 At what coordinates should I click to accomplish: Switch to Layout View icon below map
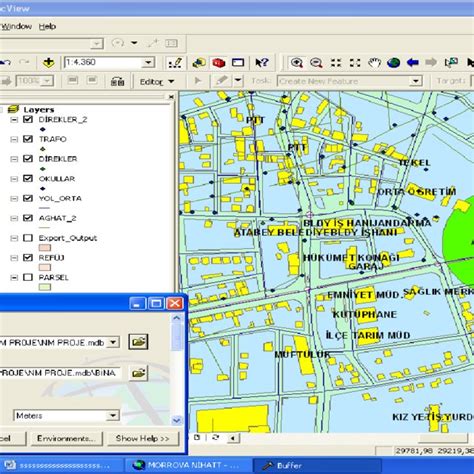[x=197, y=438]
